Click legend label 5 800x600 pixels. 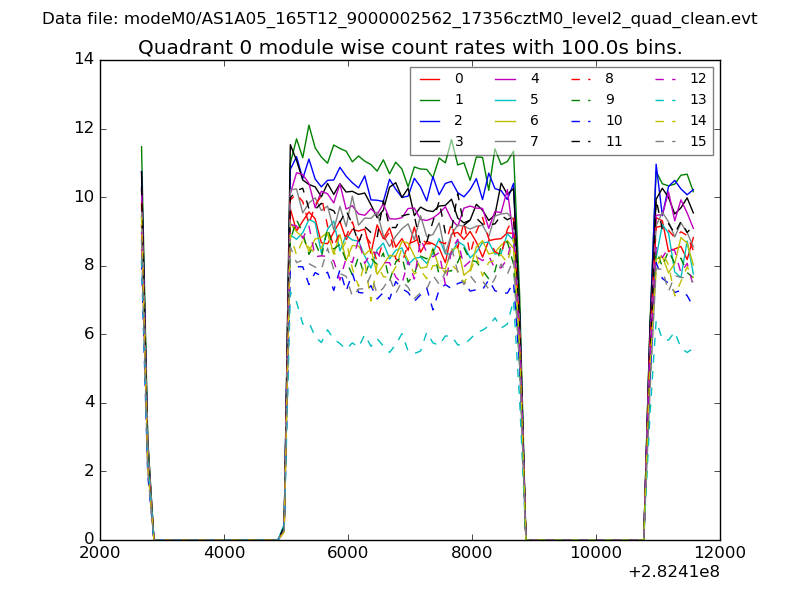pyautogui.click(x=535, y=99)
